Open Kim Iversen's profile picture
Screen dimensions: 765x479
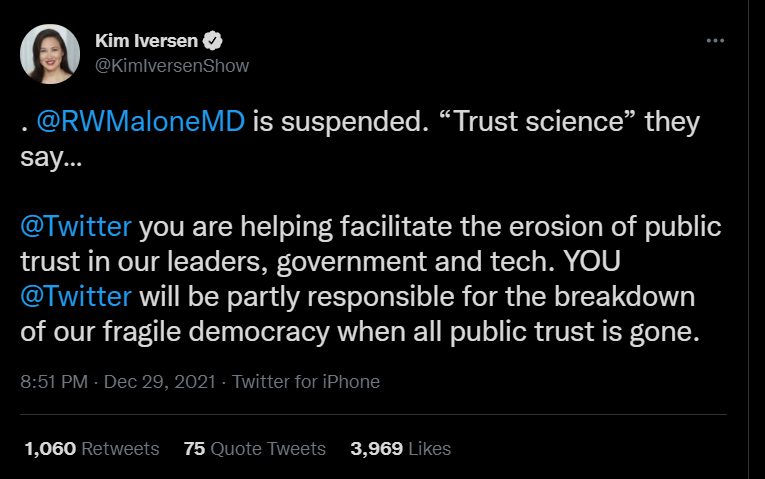pos(51,53)
